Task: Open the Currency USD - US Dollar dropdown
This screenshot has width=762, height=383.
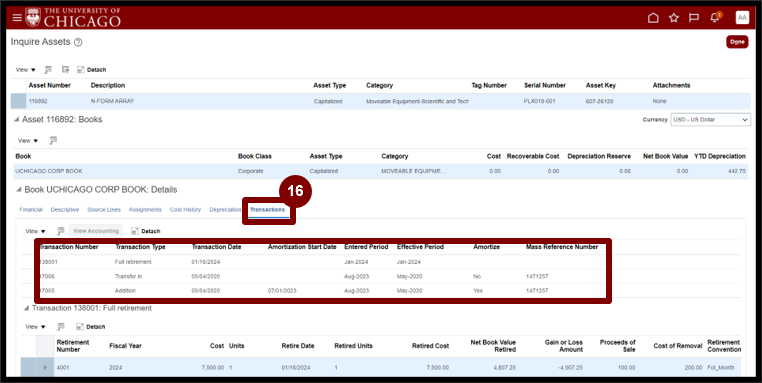Action: click(x=710, y=120)
